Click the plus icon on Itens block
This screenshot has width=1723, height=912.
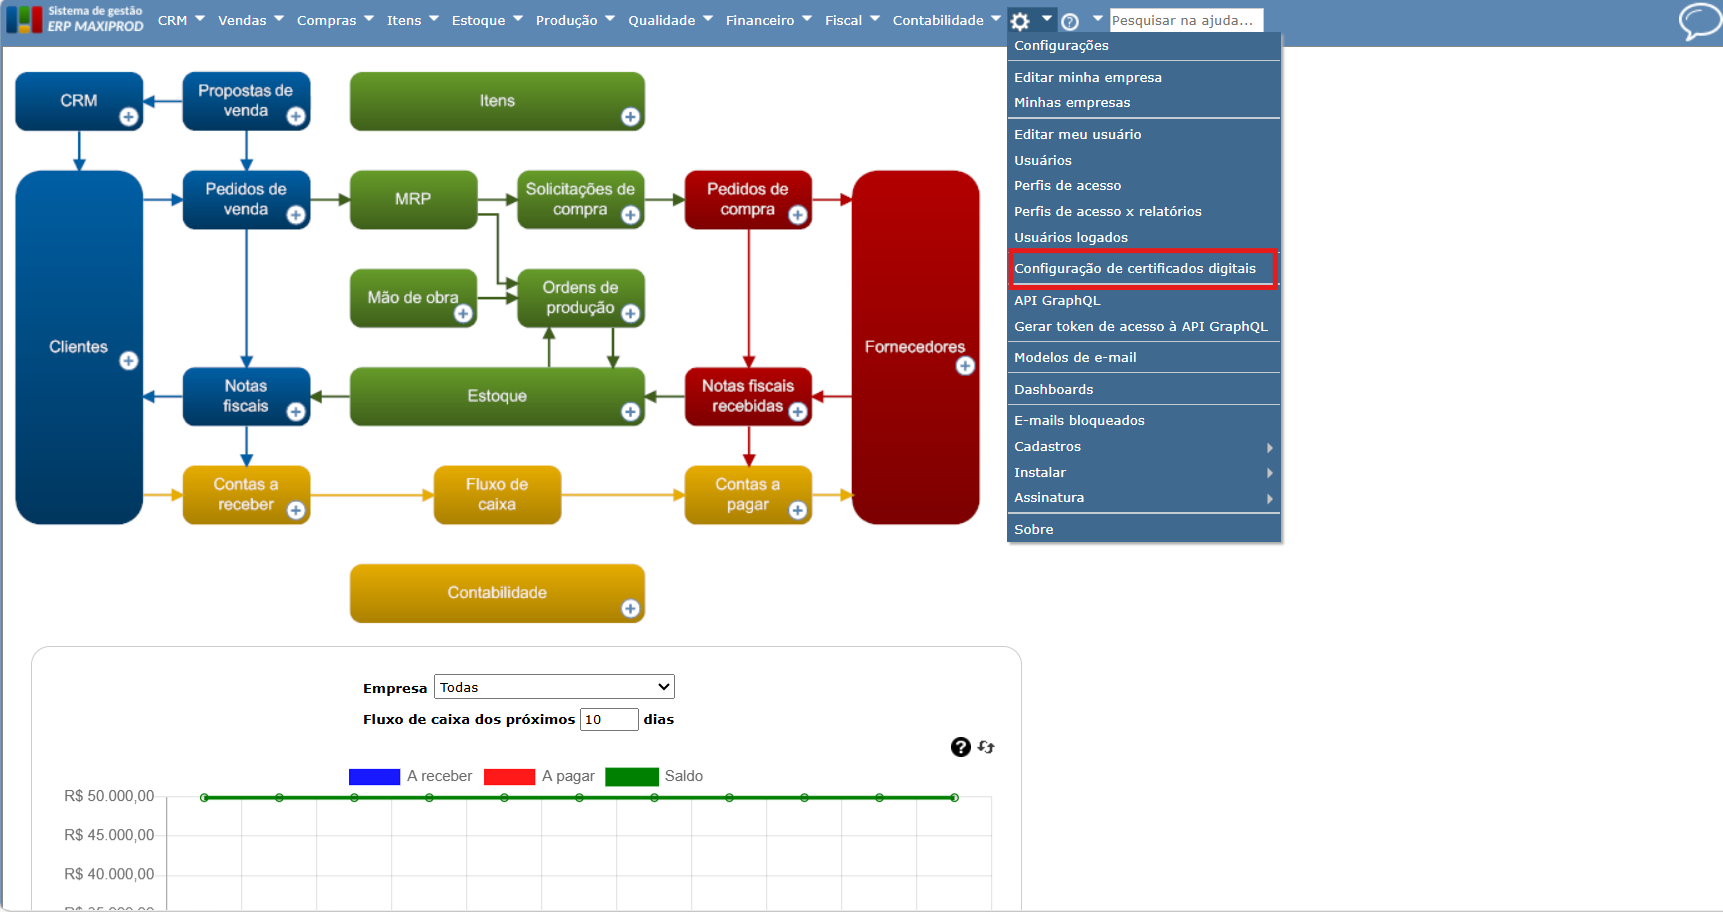click(630, 117)
